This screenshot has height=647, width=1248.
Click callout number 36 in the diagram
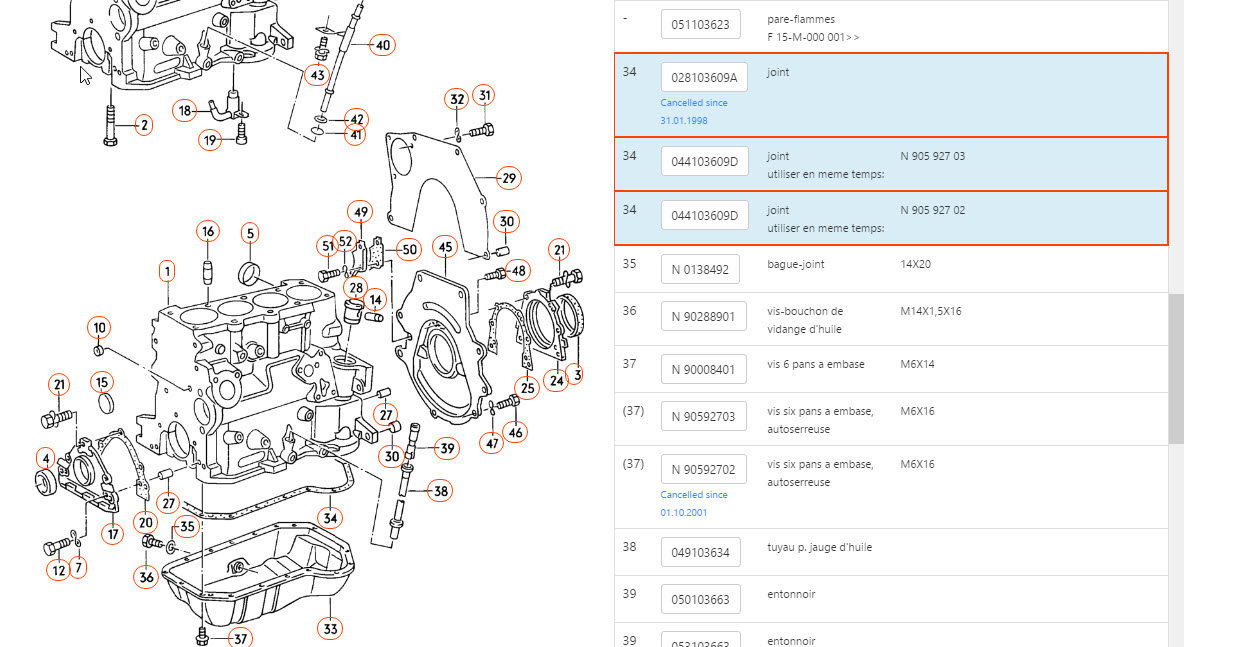pyautogui.click(x=147, y=576)
